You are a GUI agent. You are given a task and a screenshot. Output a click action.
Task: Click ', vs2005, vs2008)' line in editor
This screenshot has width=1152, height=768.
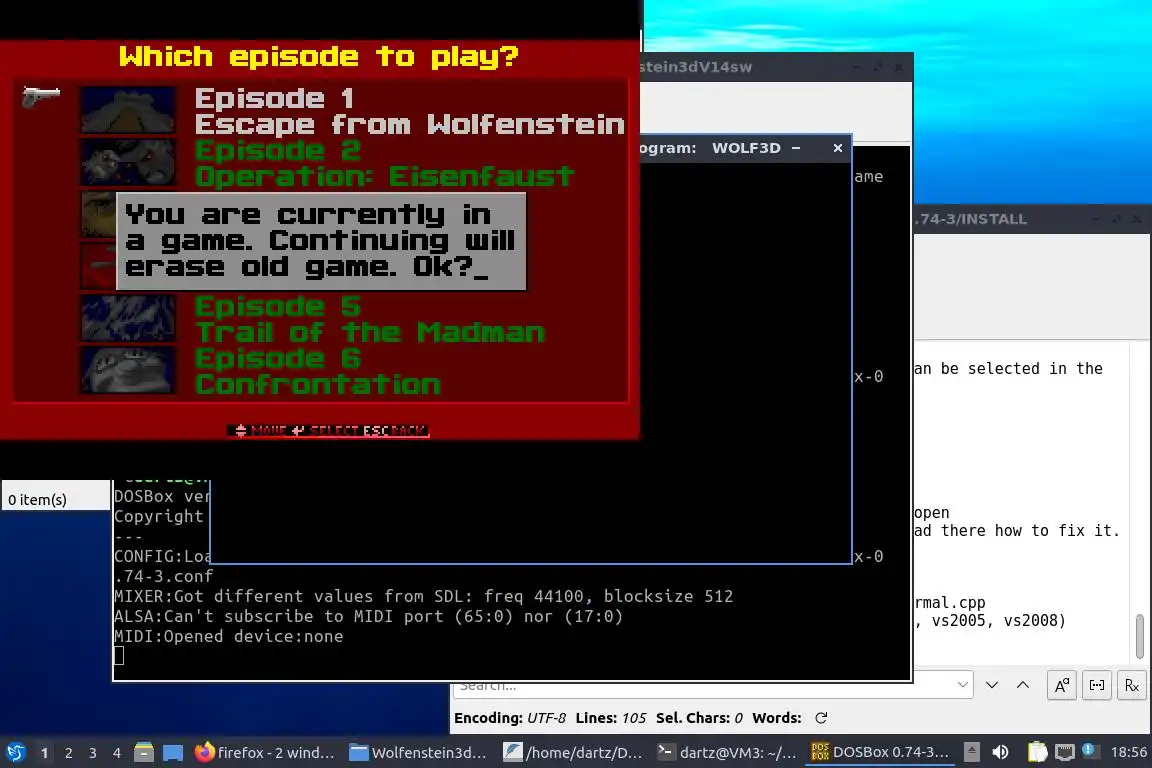(x=990, y=620)
